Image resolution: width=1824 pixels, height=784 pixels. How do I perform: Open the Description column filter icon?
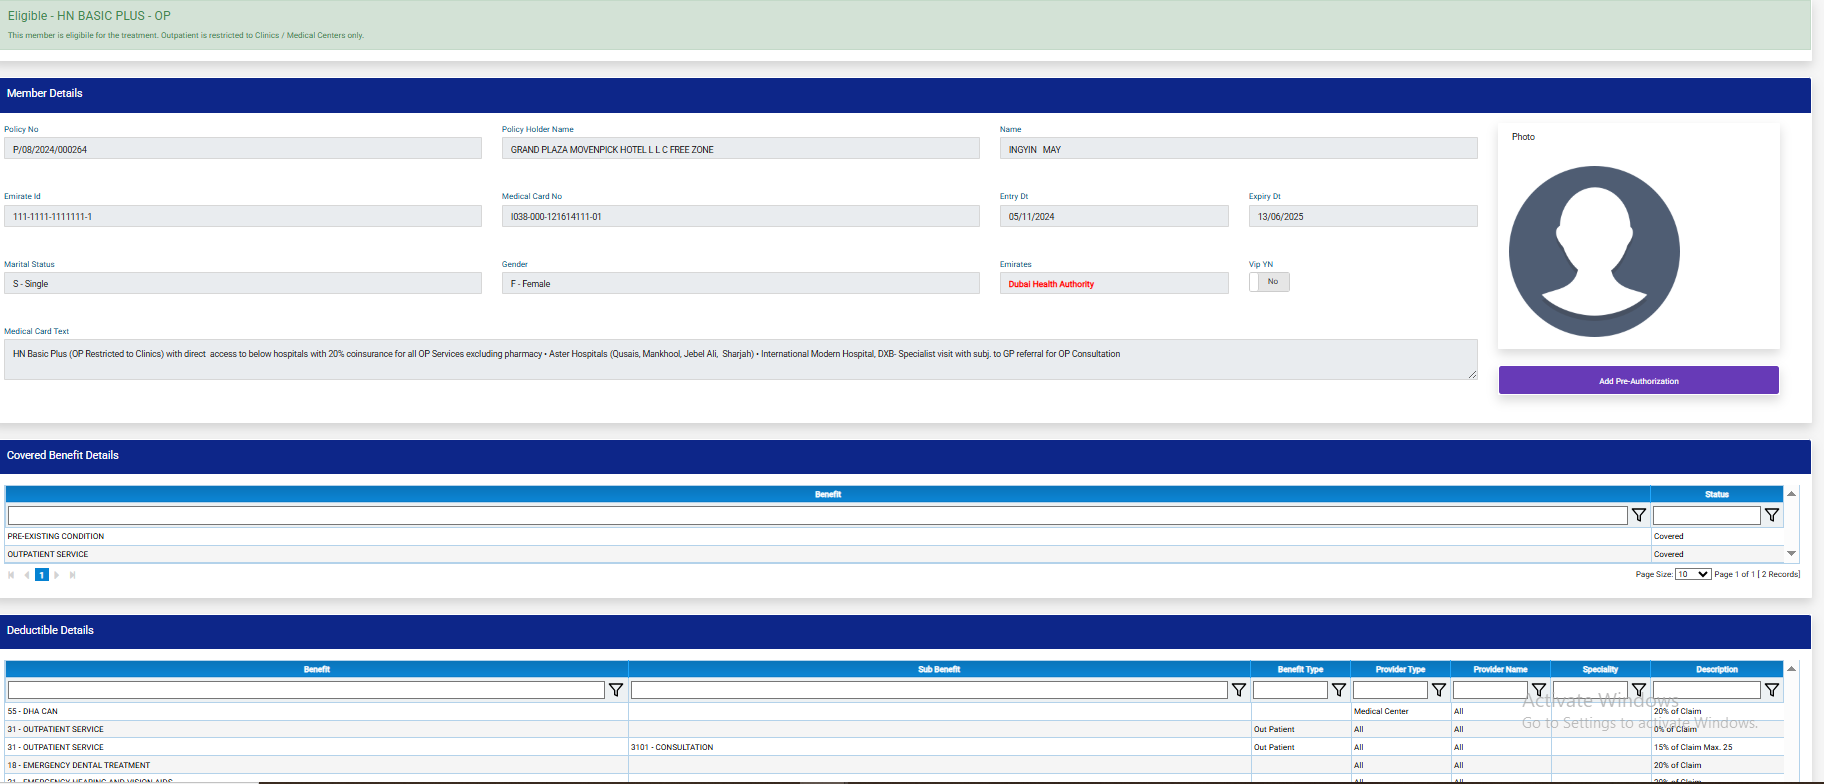point(1771,690)
